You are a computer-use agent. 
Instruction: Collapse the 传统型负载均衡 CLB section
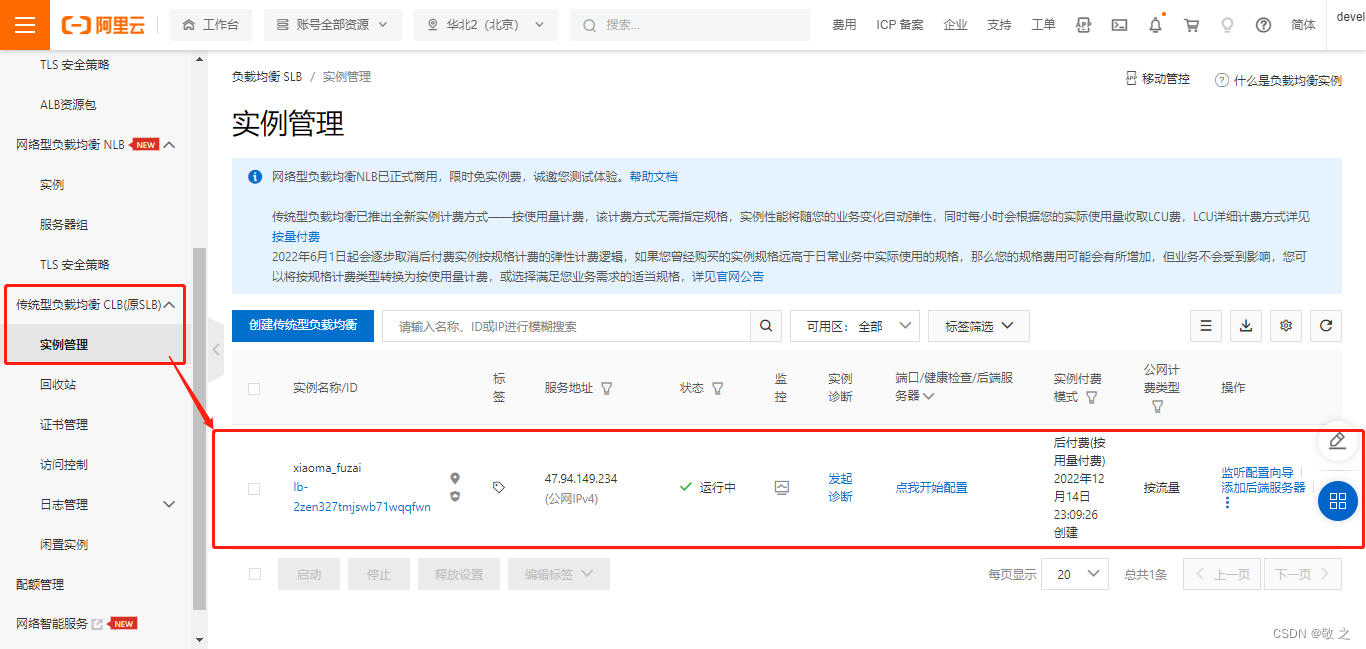coord(169,305)
